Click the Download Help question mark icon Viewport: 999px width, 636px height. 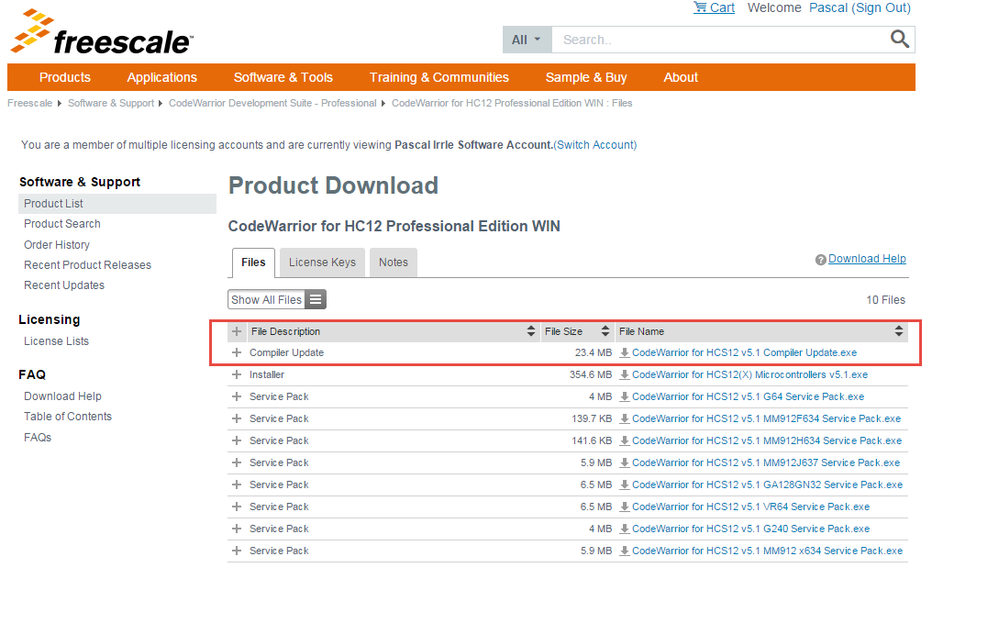tap(821, 259)
